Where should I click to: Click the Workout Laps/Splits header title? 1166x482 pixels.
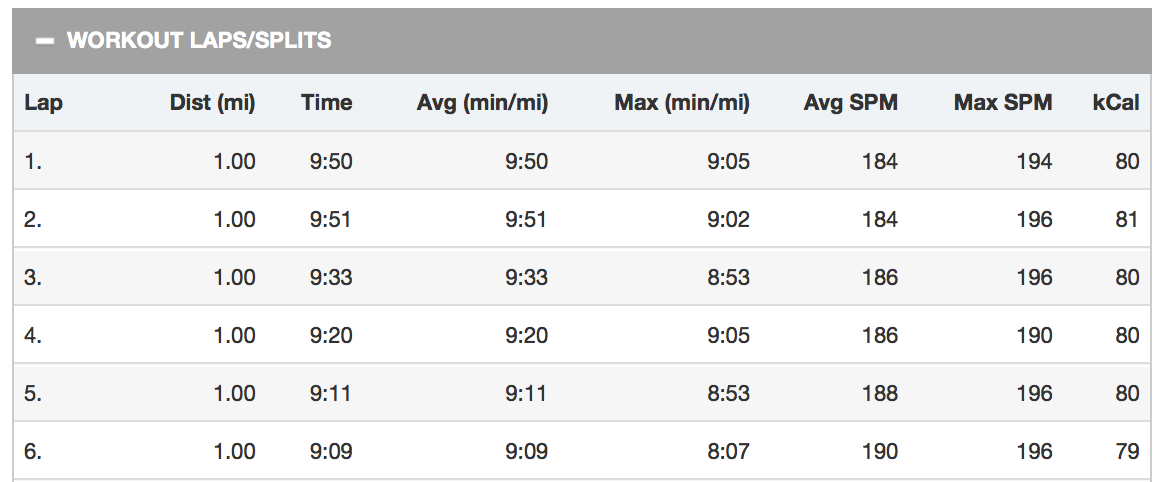pyautogui.click(x=199, y=40)
